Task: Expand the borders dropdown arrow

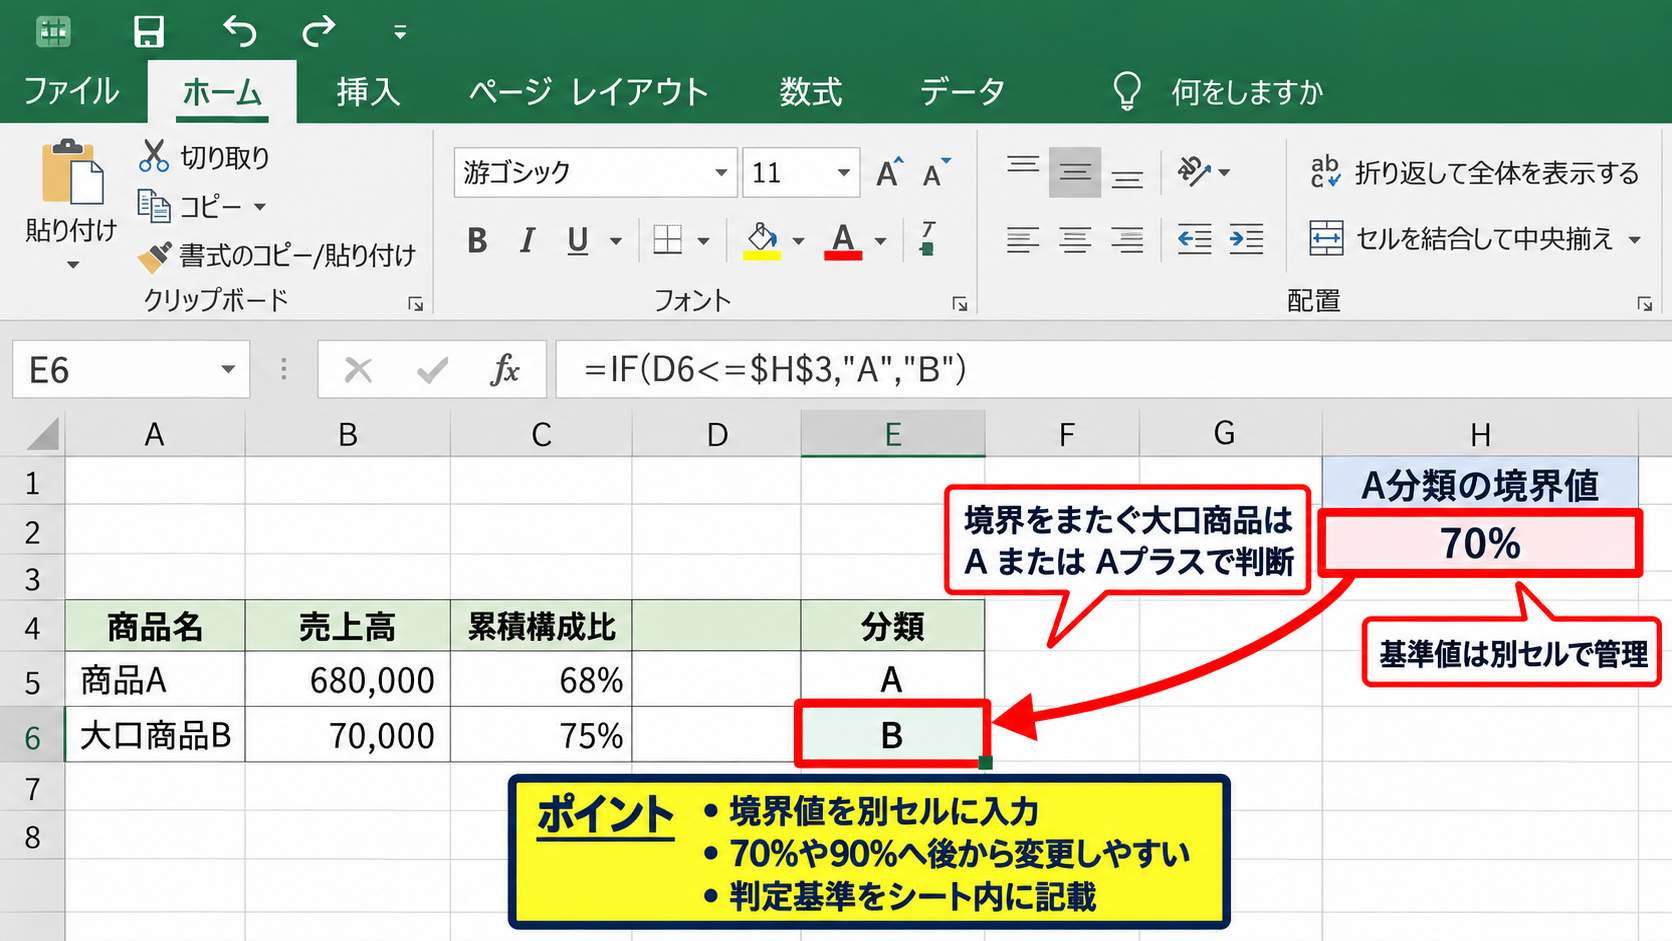Action: [703, 241]
